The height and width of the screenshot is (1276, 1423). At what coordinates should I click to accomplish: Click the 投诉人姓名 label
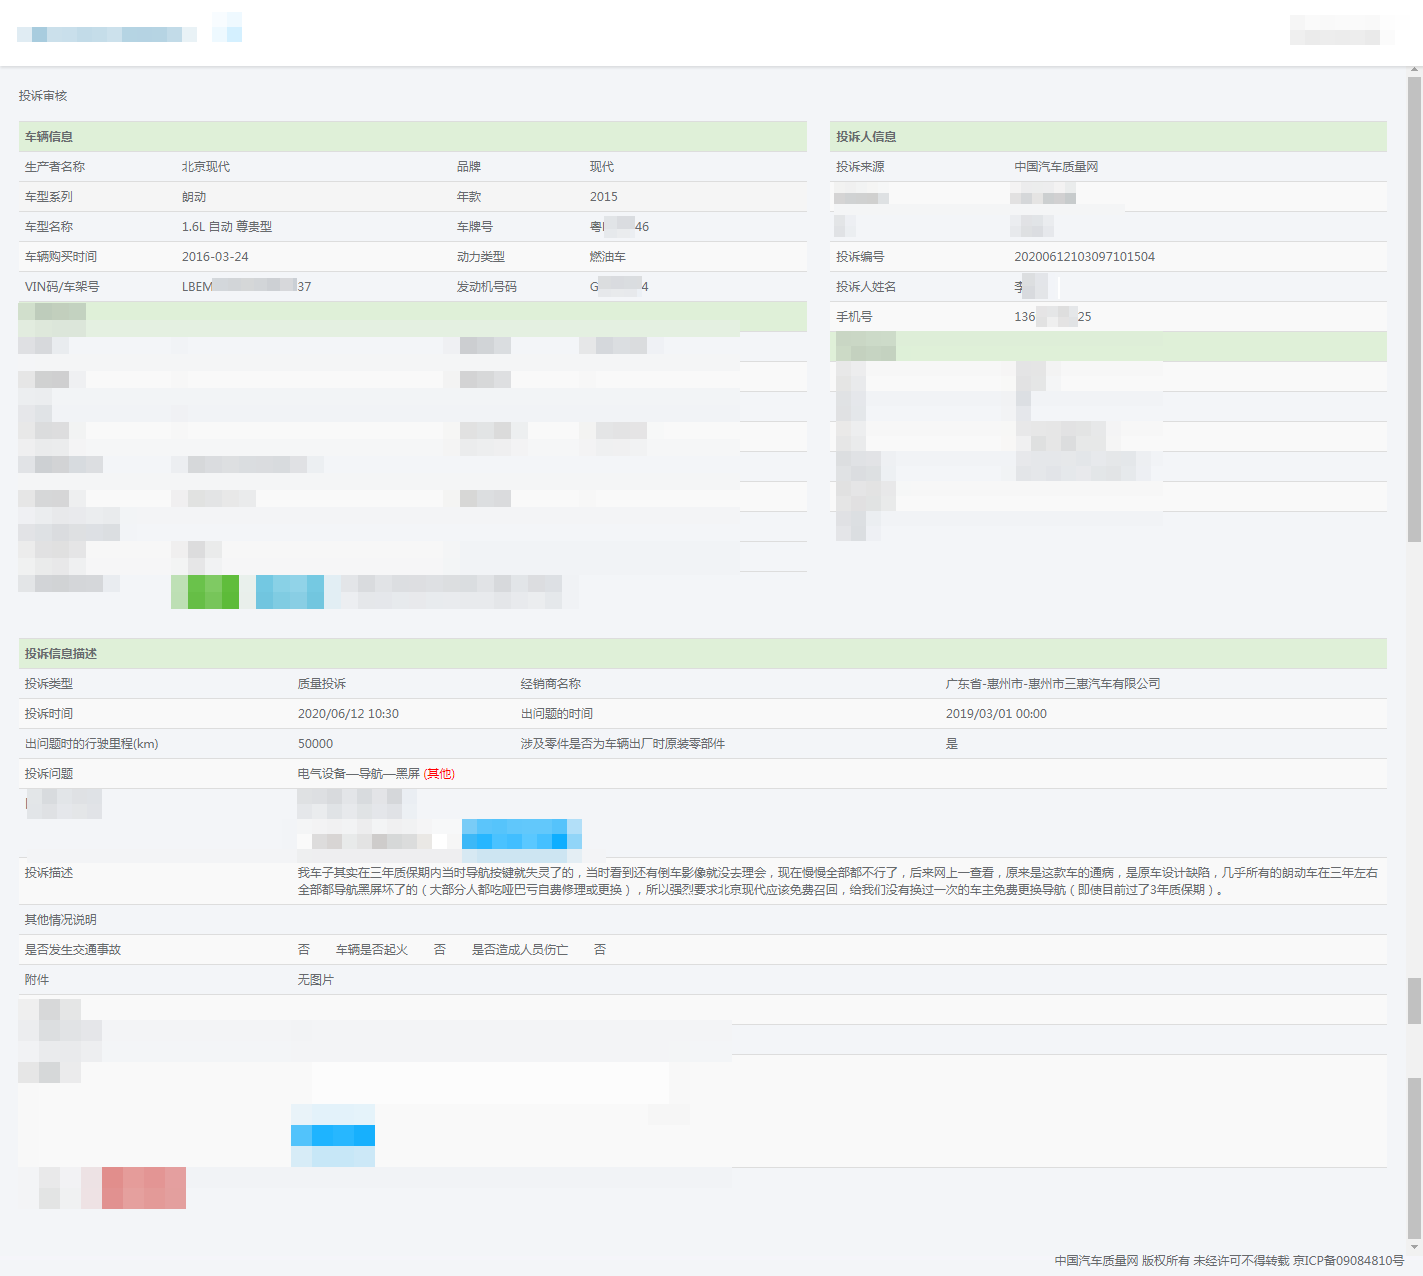[866, 287]
